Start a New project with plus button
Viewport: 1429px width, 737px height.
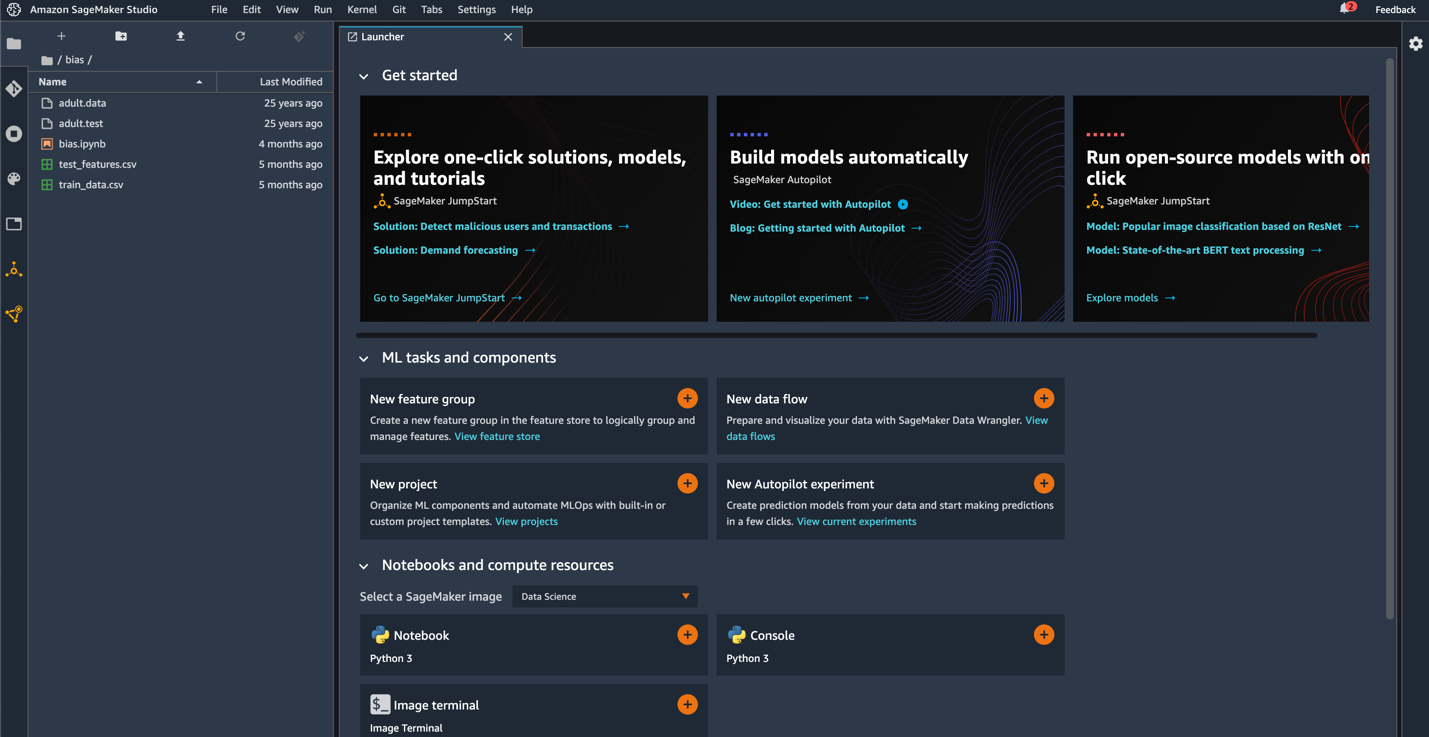click(x=687, y=484)
